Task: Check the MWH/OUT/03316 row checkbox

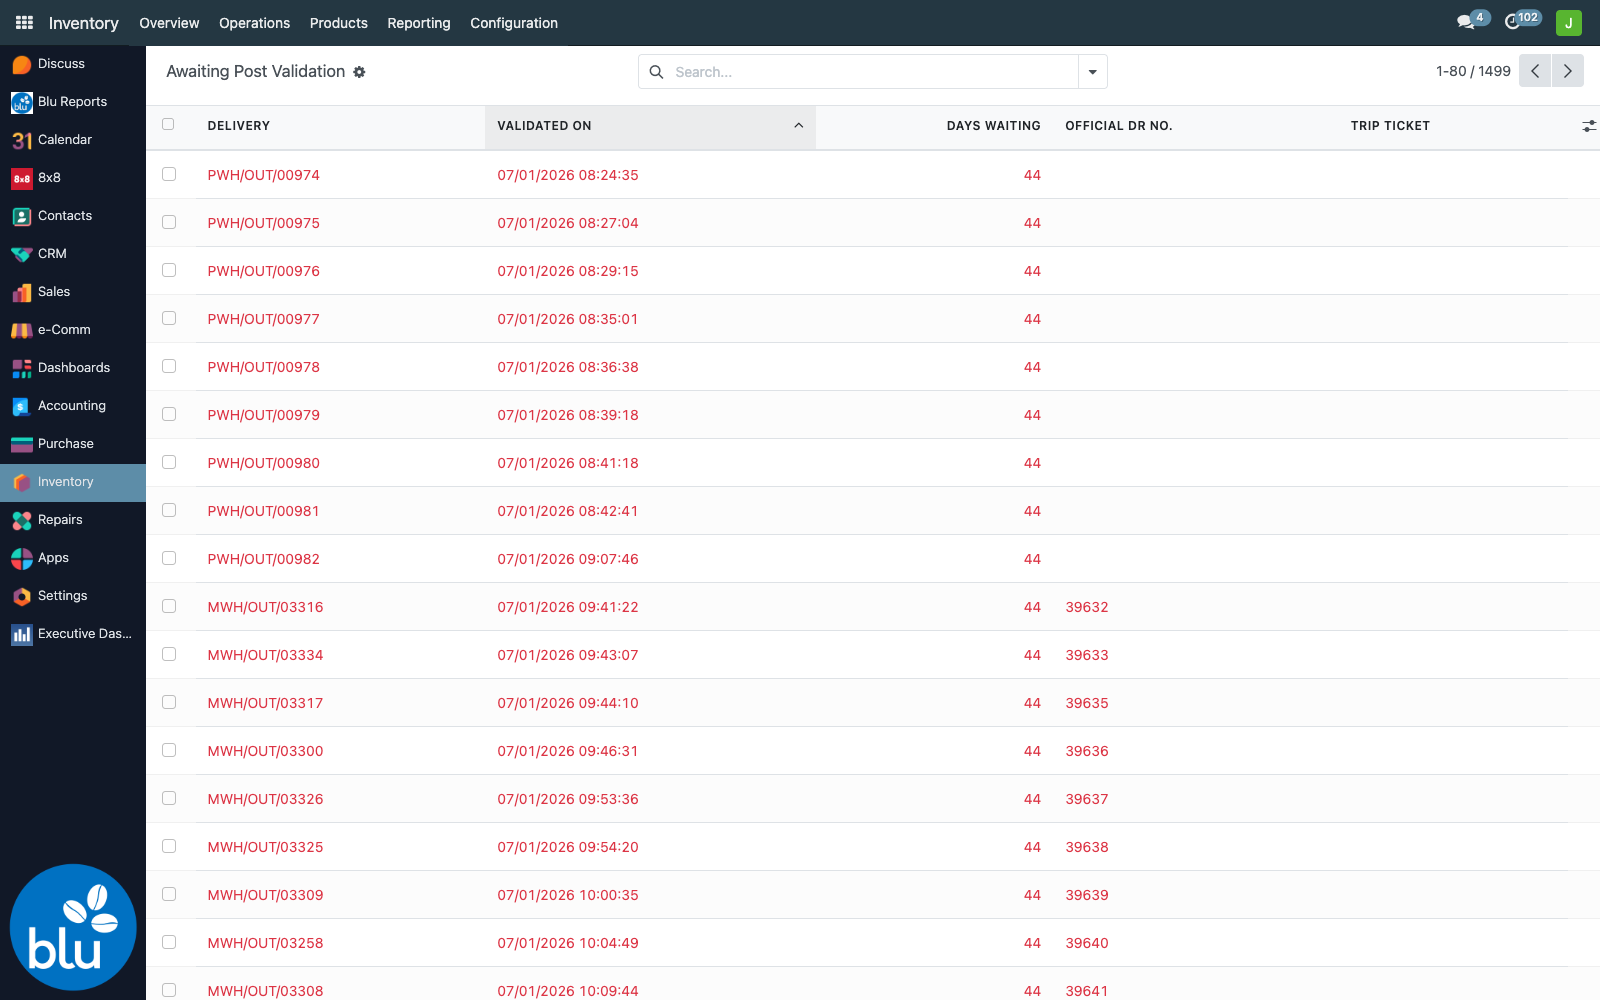Action: (x=169, y=606)
